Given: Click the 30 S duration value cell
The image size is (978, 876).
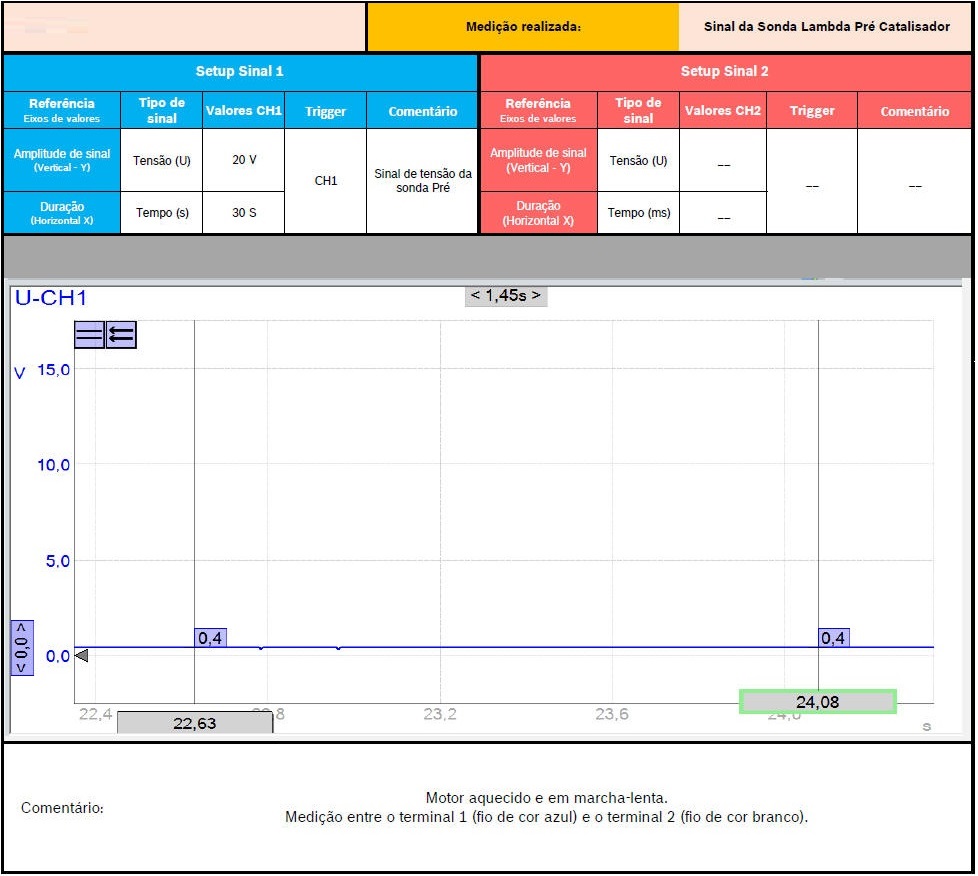Looking at the screenshot, I should tap(243, 213).
